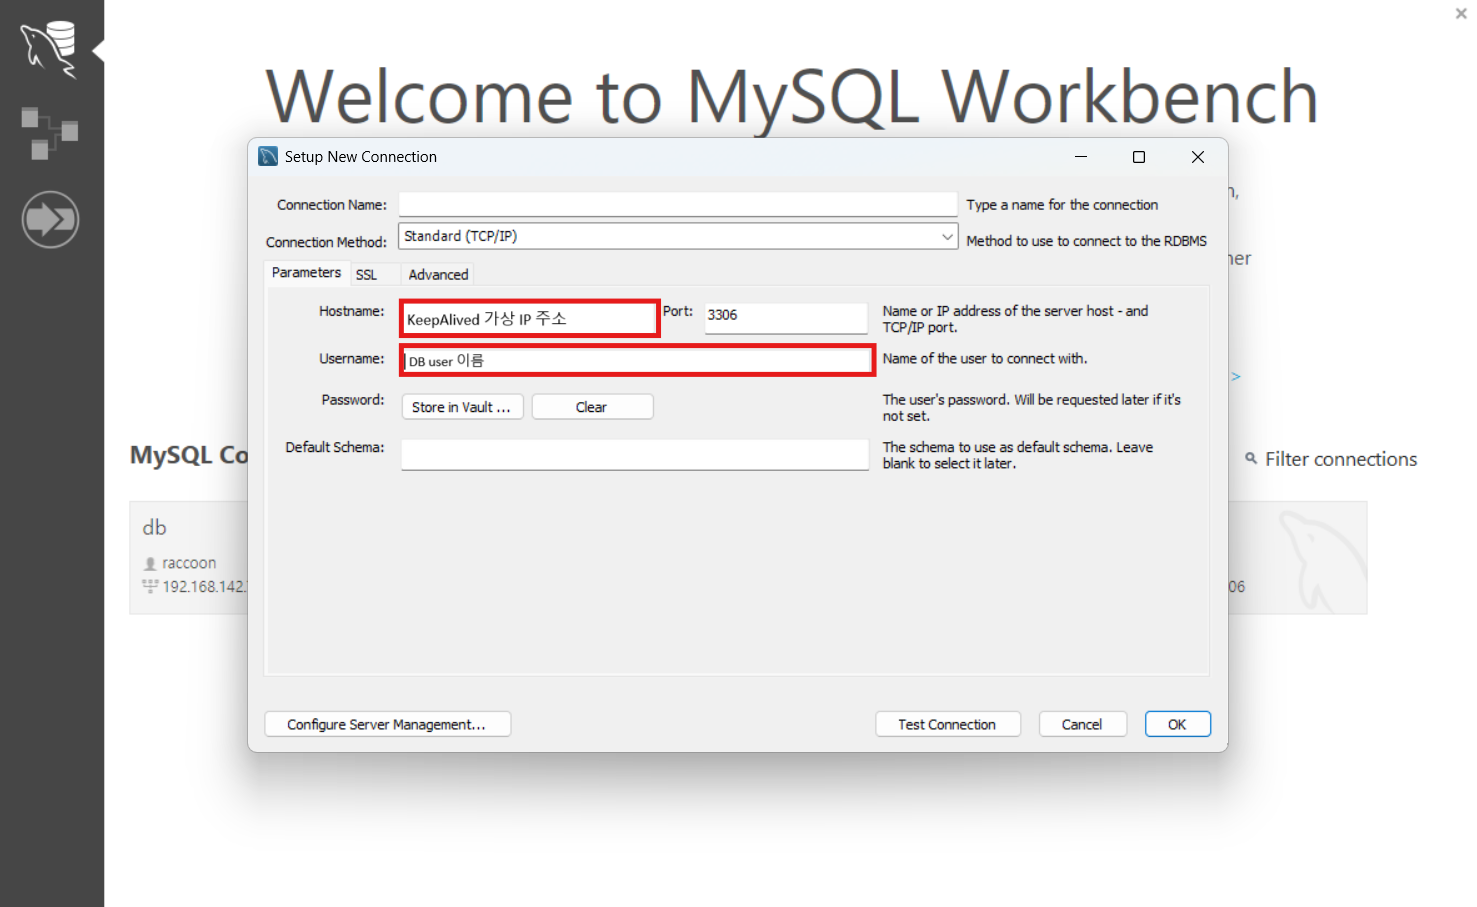
Task: Maximize the Setup New Connection dialog
Action: [x=1138, y=157]
